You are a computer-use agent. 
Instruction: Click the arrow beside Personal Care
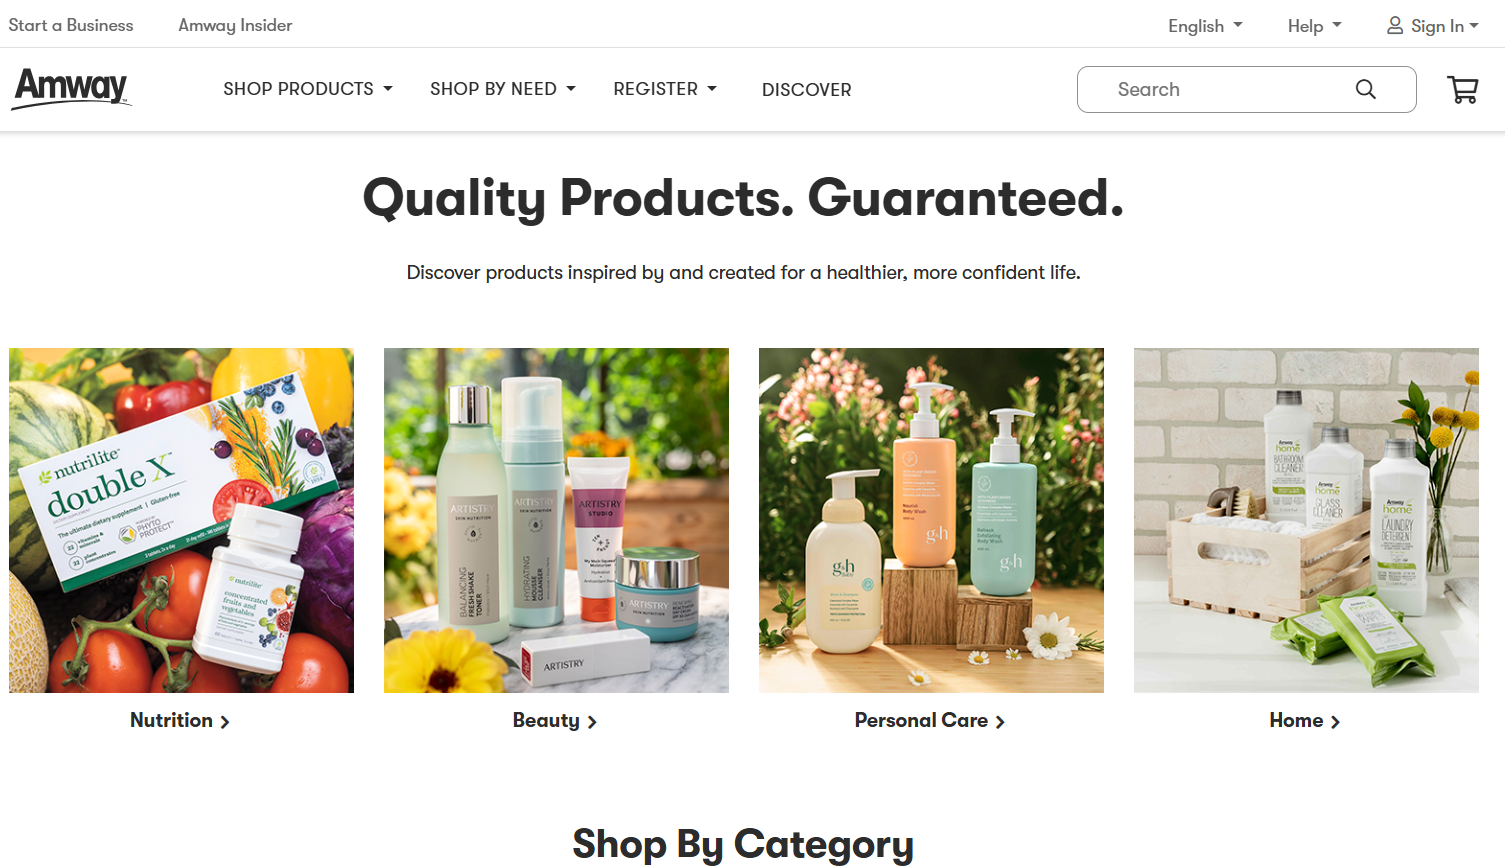1000,722
